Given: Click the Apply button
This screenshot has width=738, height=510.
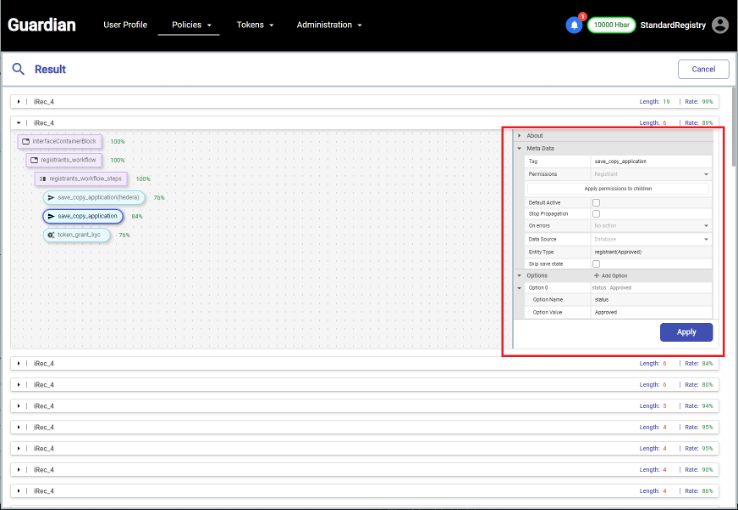Looking at the screenshot, I should coord(686,332).
